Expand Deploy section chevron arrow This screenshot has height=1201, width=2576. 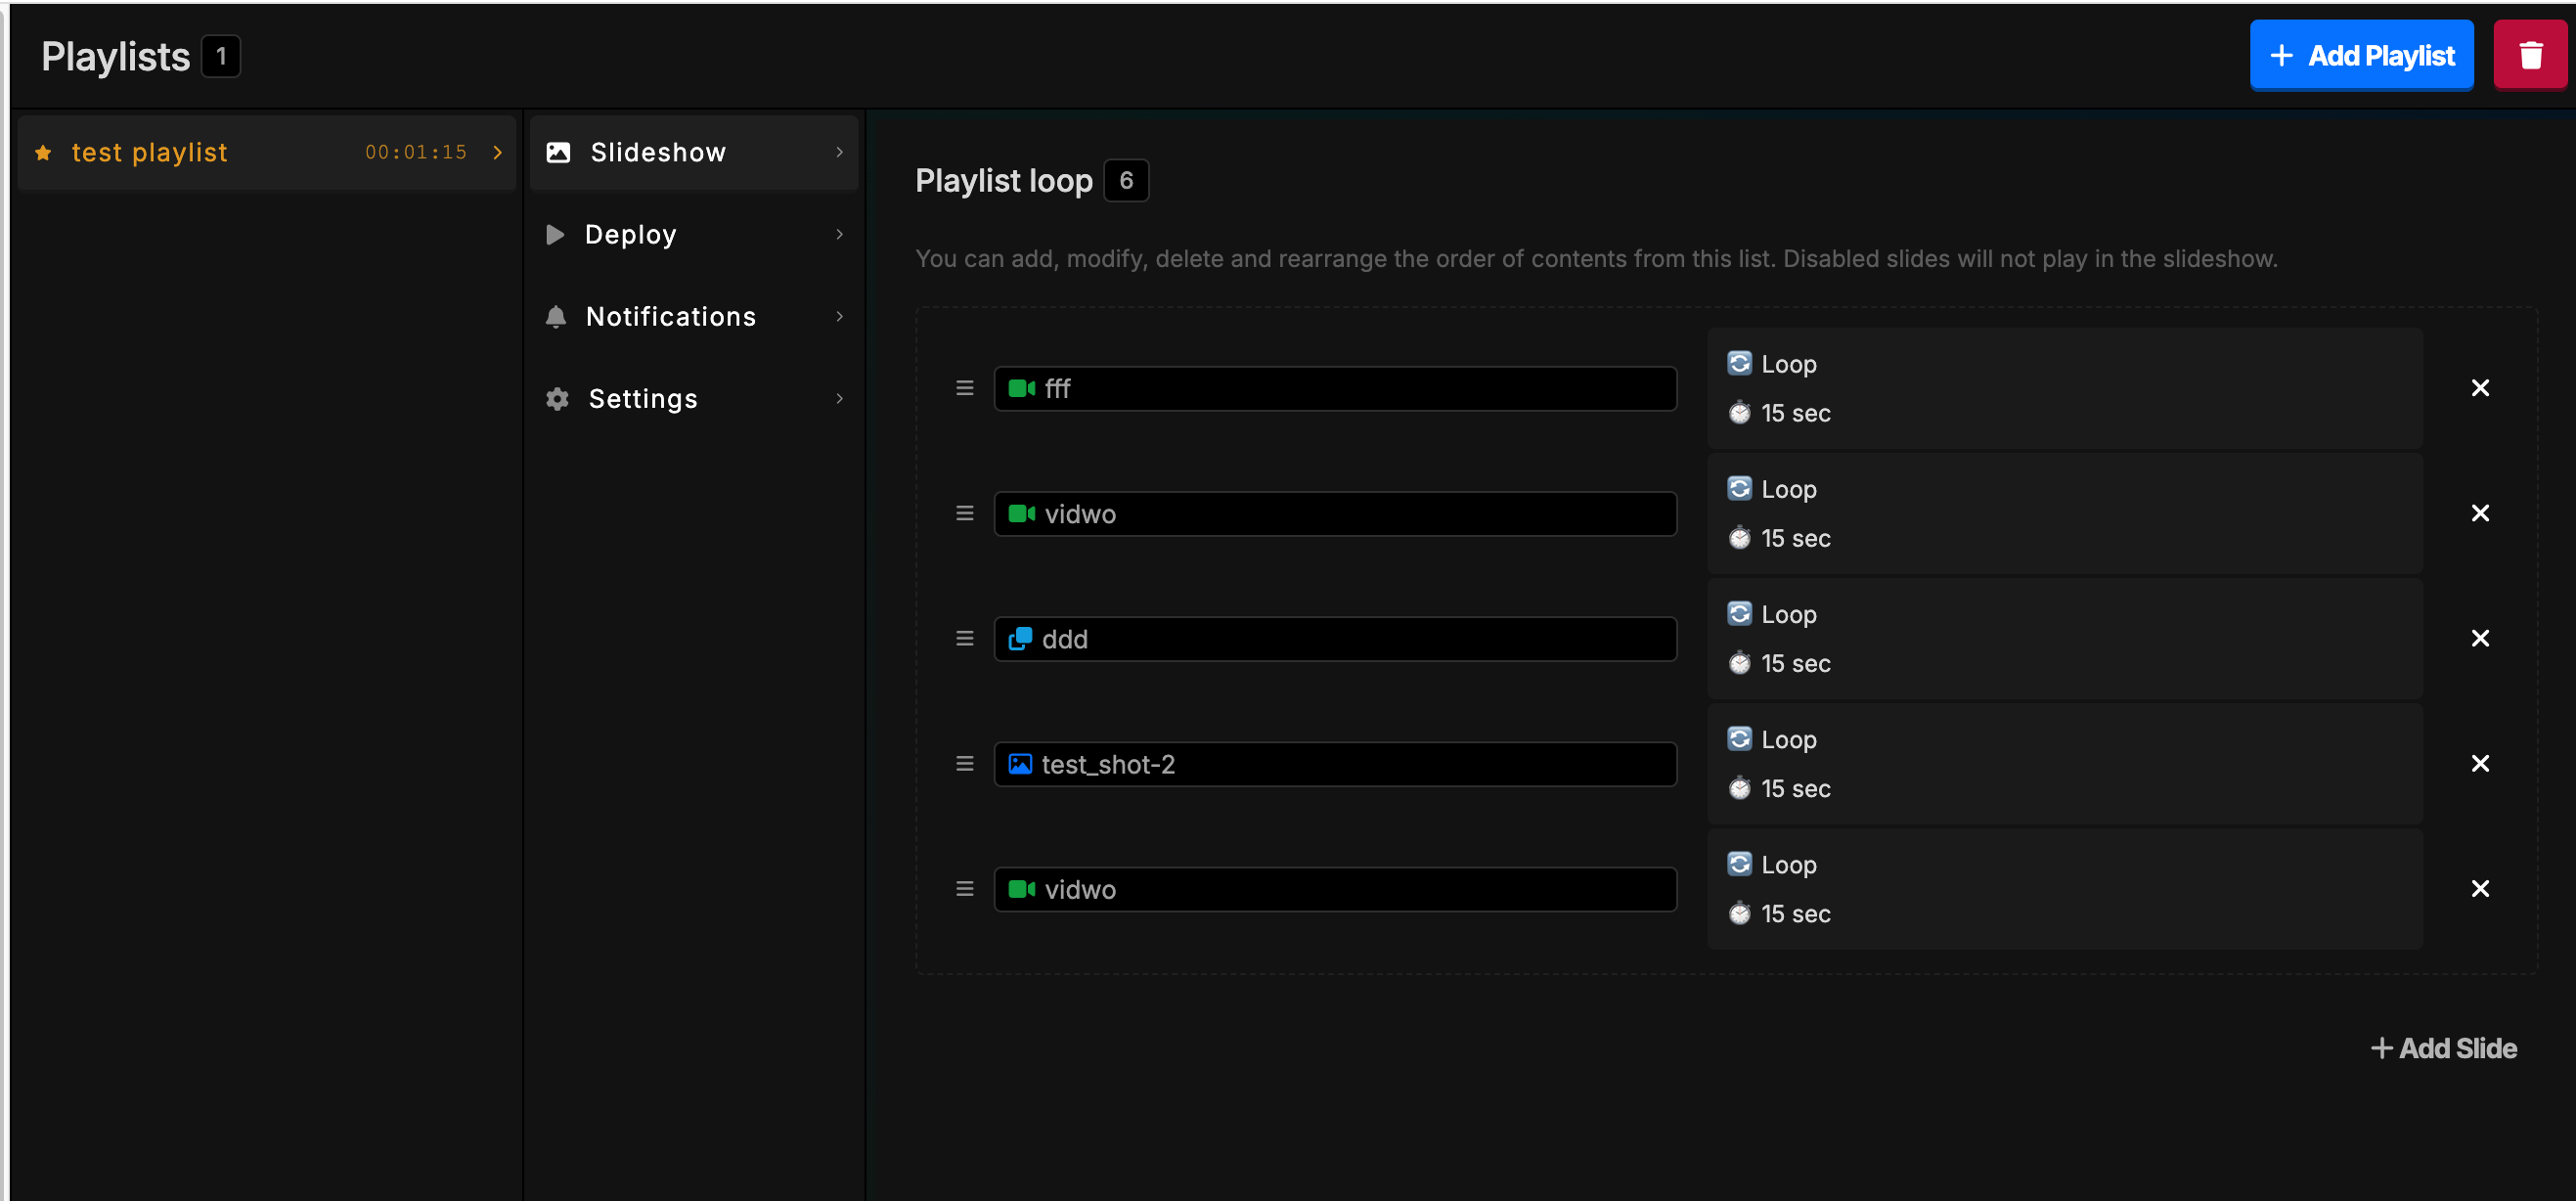(839, 234)
